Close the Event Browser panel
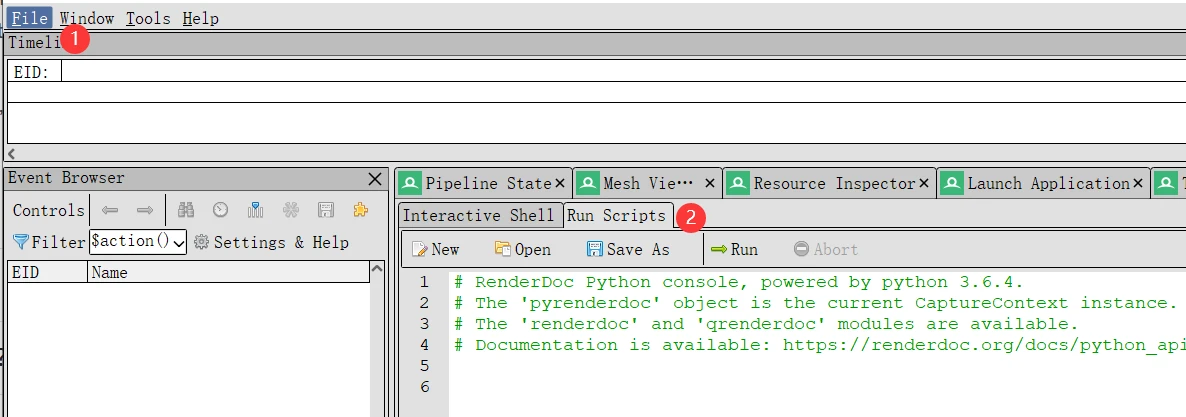Screen dimensions: 1186x417 click(375, 179)
